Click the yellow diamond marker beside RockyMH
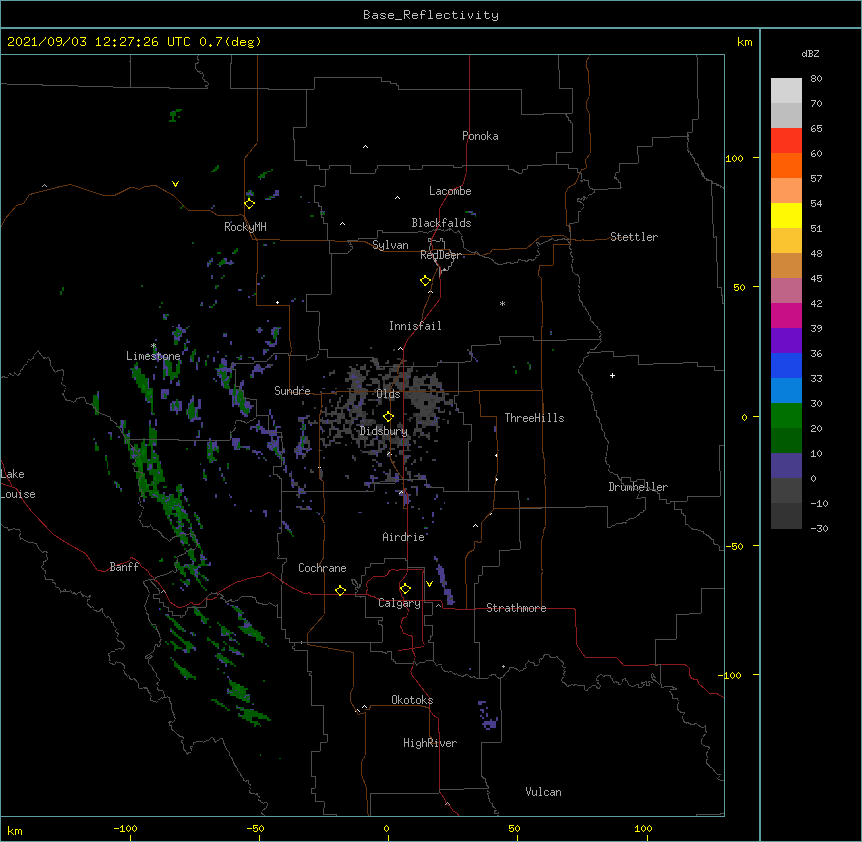862x842 pixels. point(249,204)
